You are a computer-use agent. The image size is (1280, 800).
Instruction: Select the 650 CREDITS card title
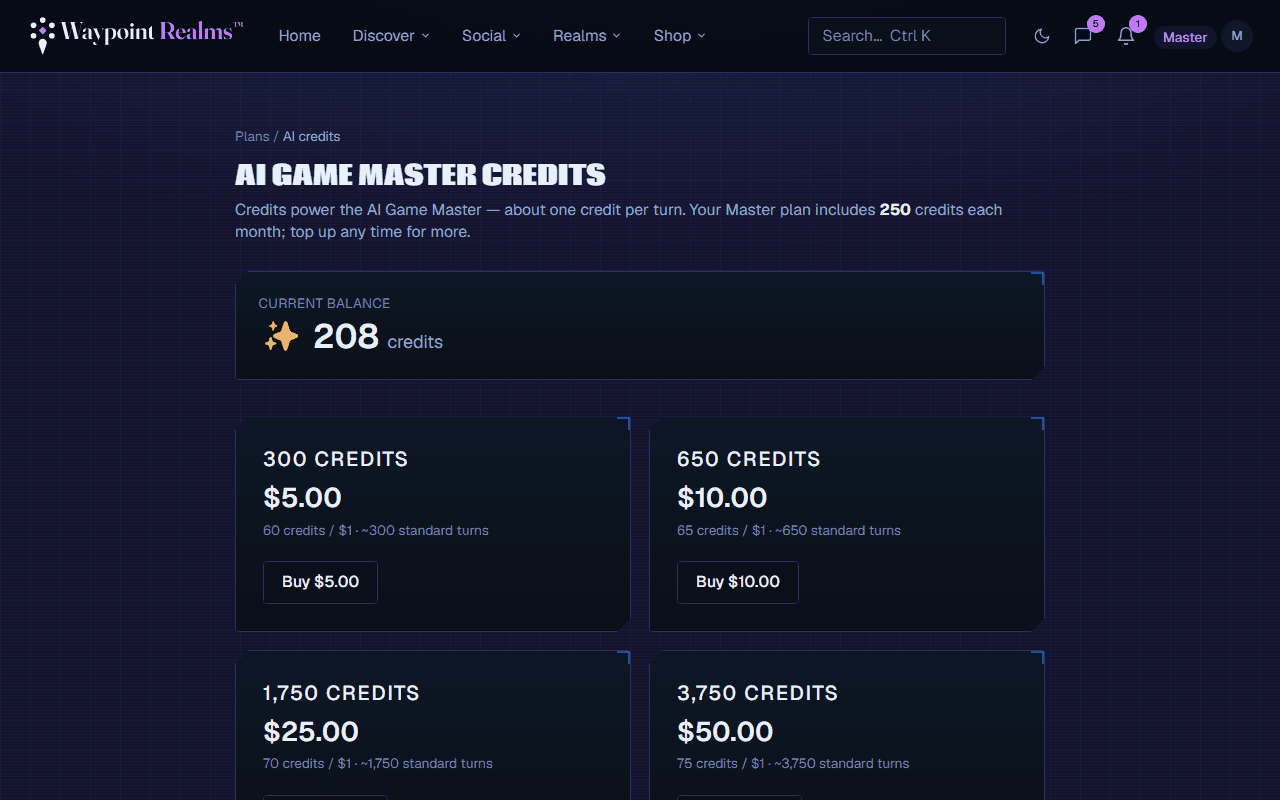pyautogui.click(x=749, y=459)
